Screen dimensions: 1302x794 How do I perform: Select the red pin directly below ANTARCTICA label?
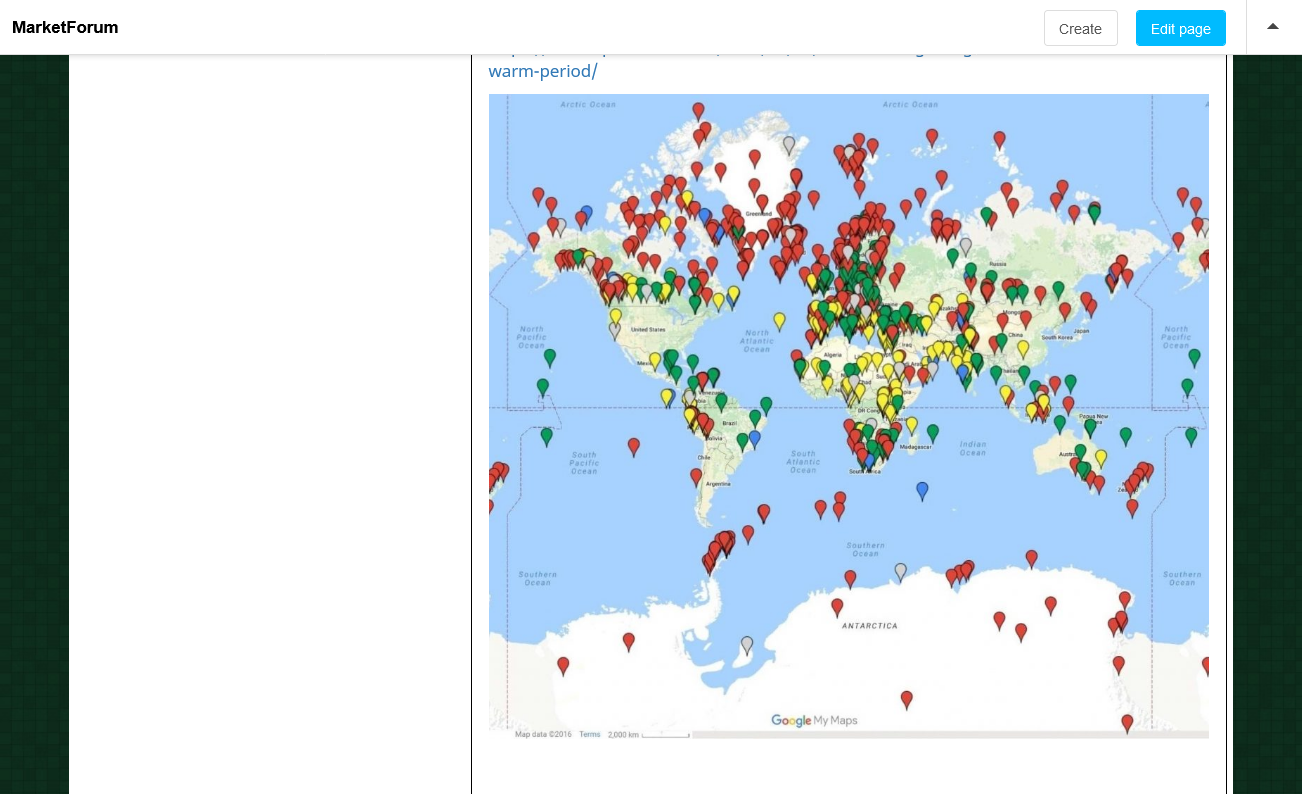coord(906,699)
